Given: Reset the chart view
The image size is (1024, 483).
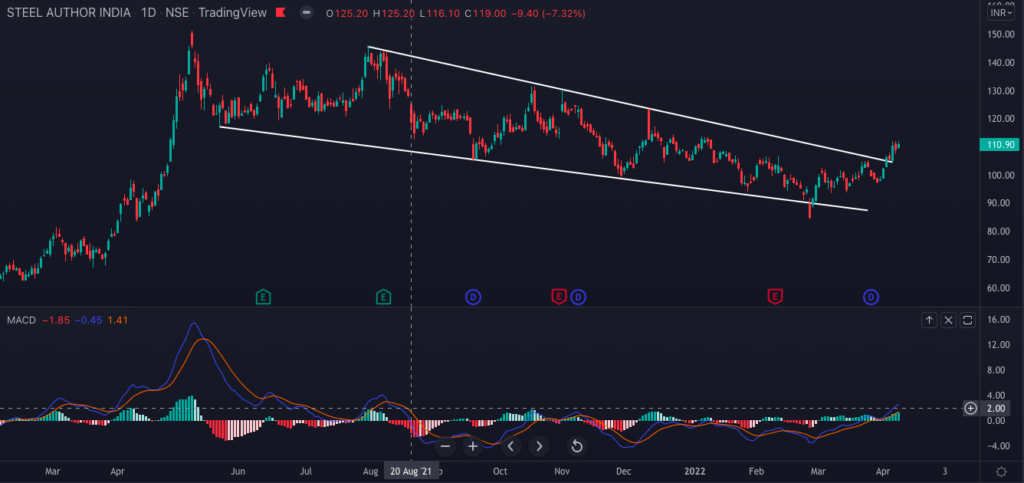Looking at the screenshot, I should pos(577,446).
